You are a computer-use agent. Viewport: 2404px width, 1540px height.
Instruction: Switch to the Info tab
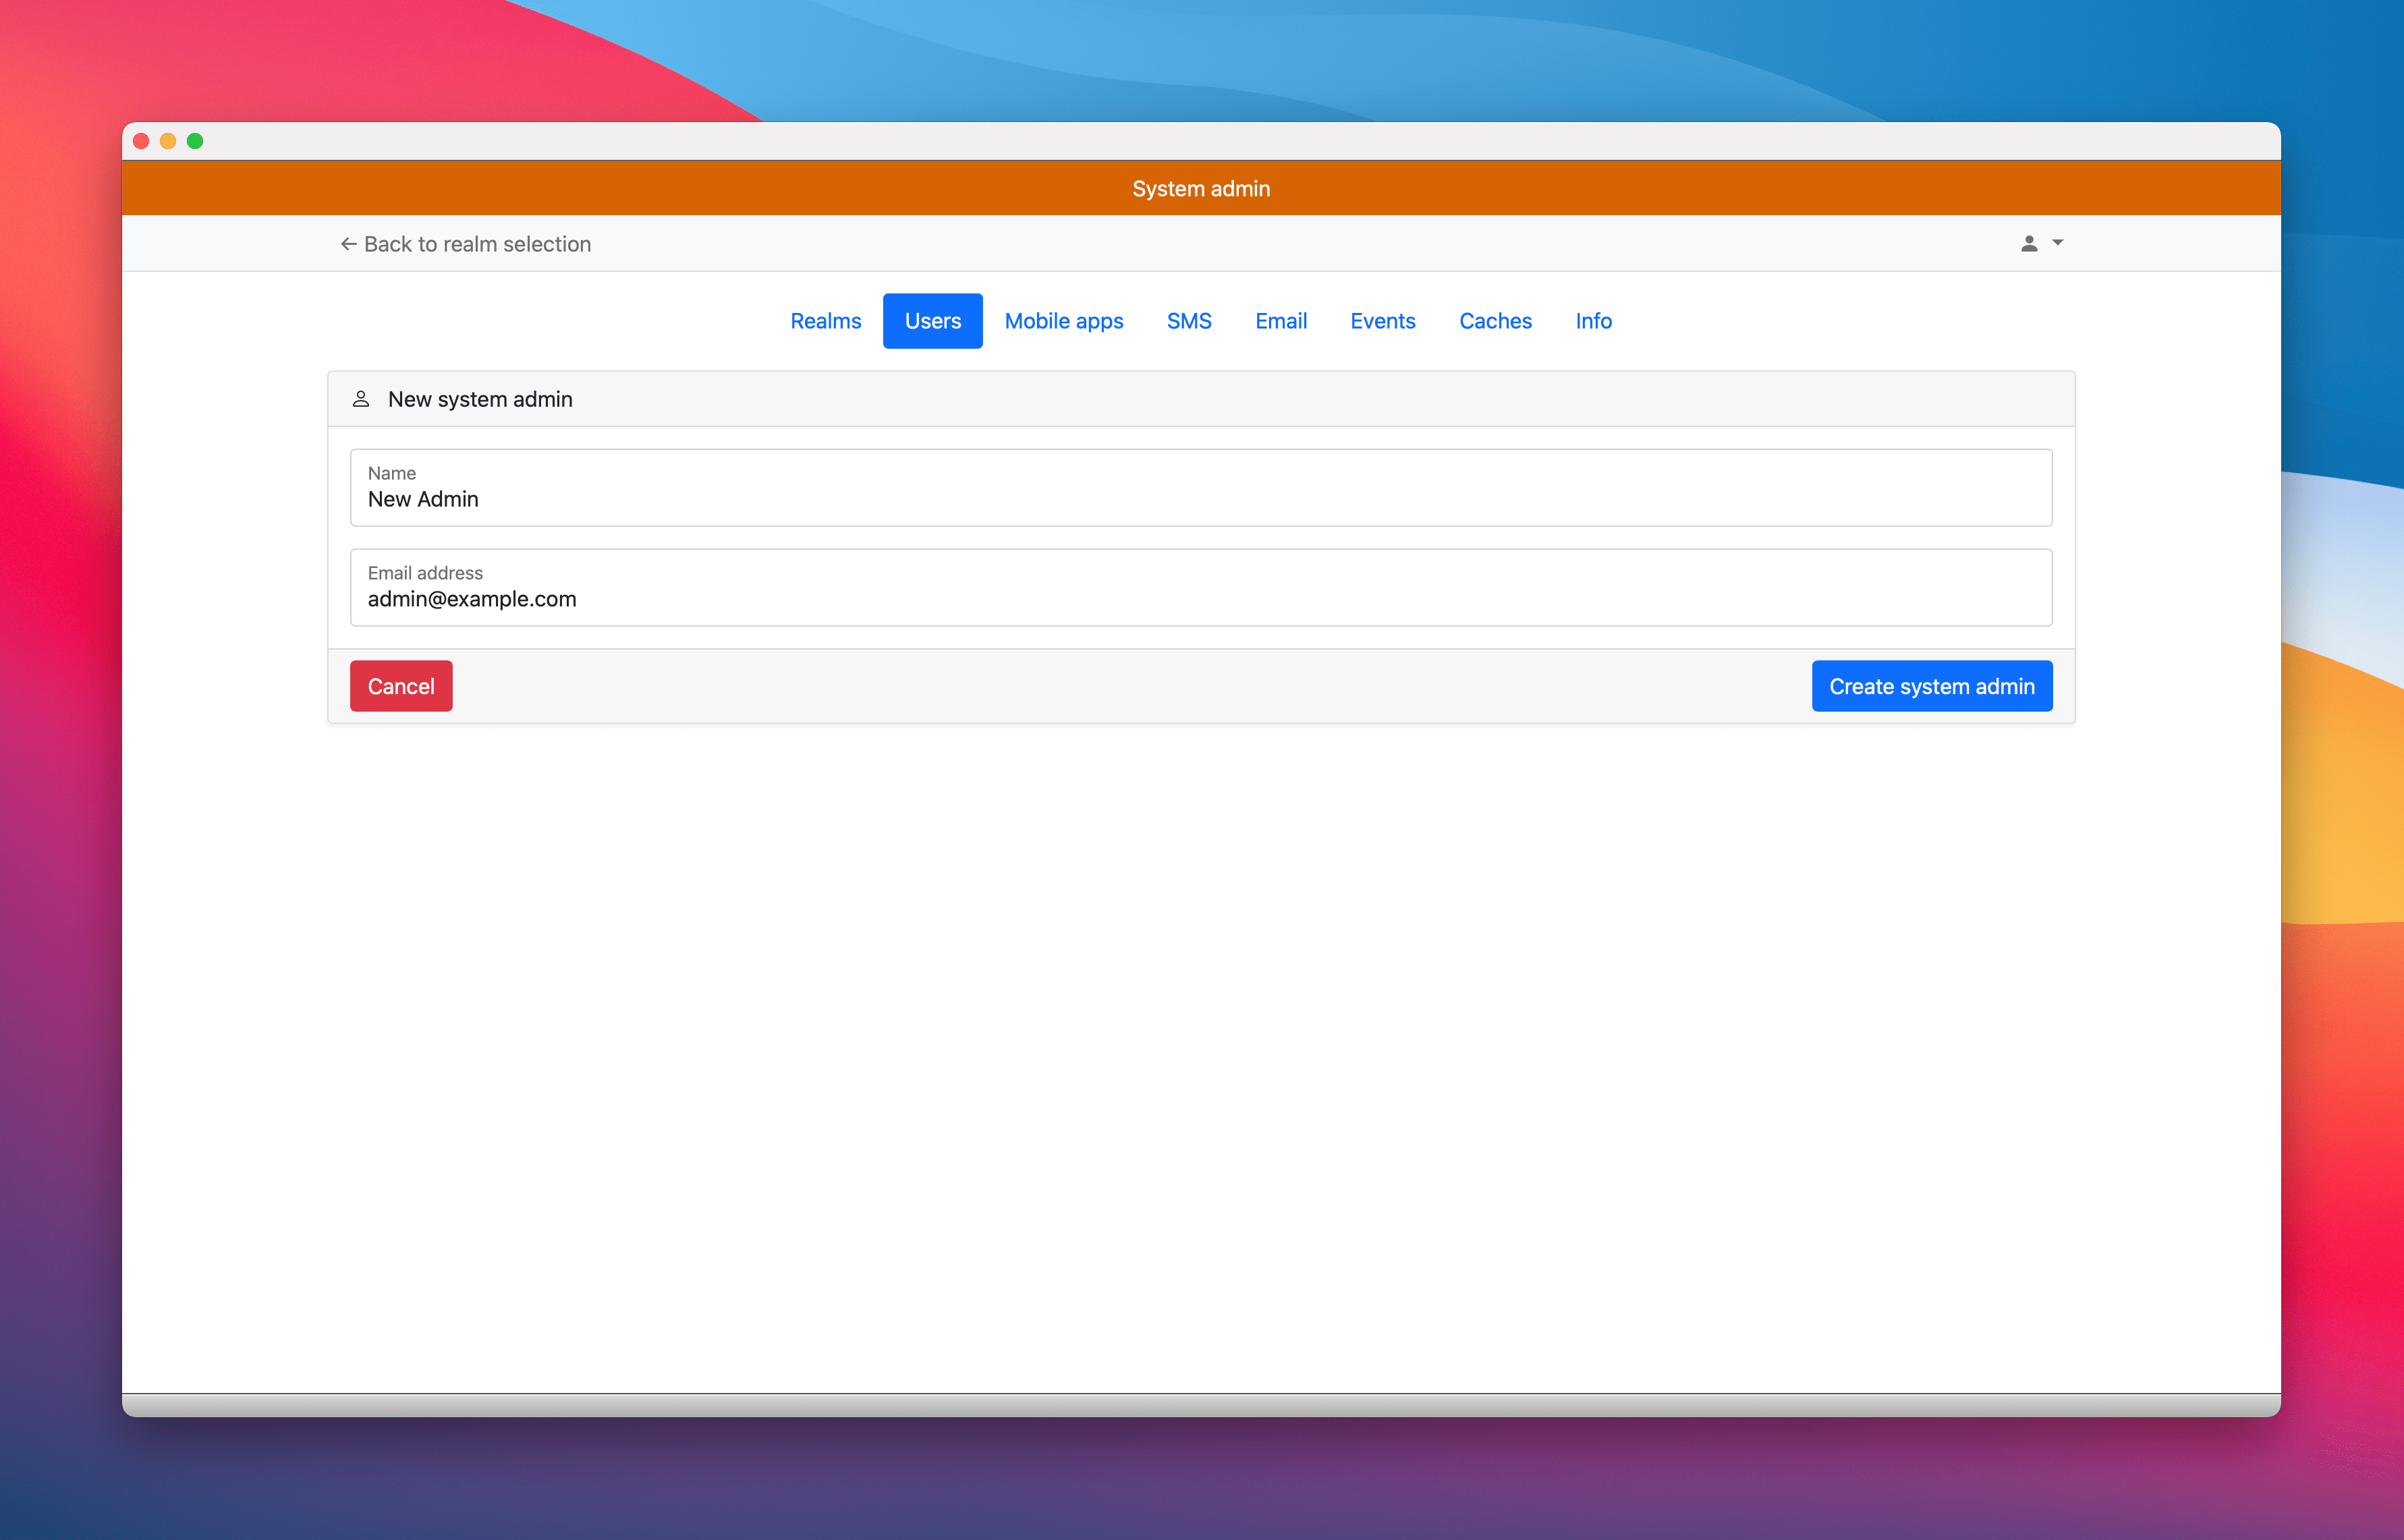coord(1593,321)
